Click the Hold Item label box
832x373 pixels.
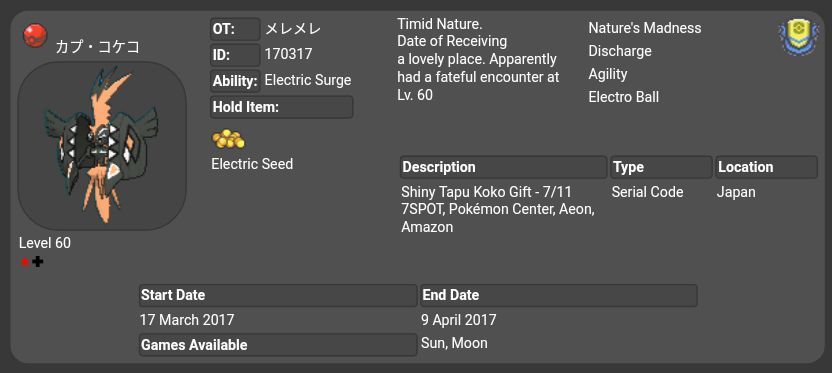282,107
